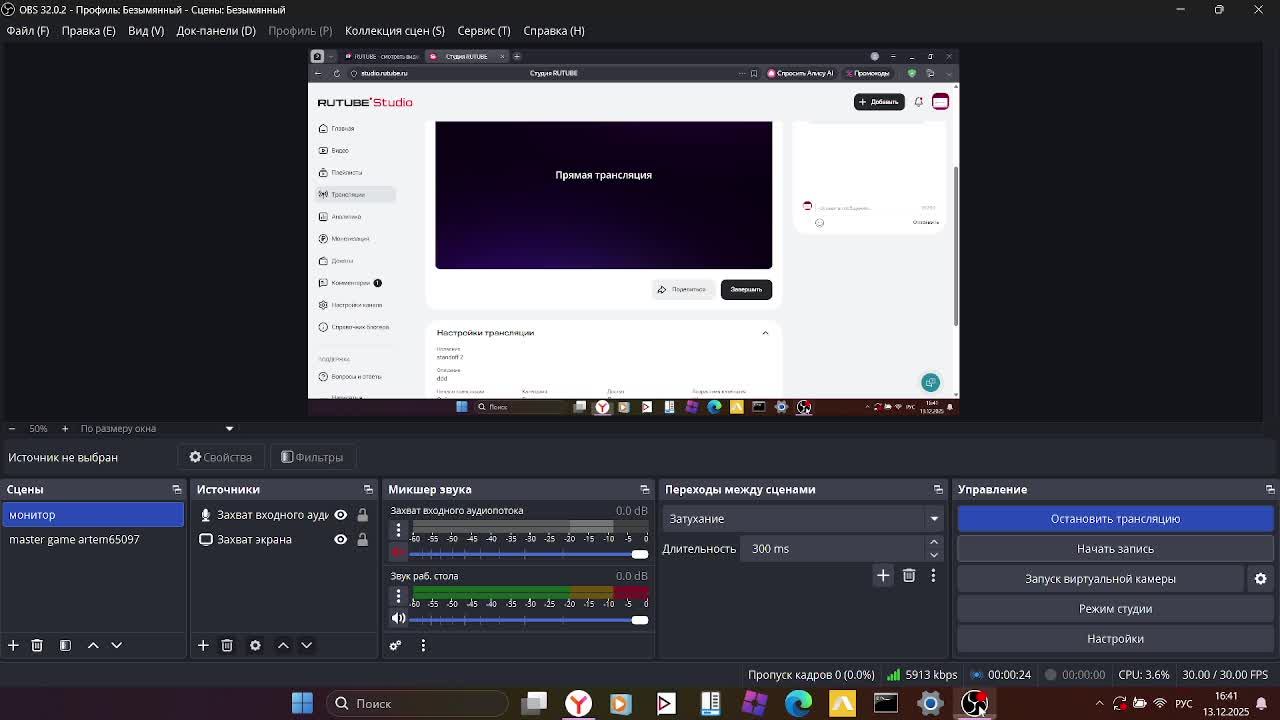Open Yandex Browser from the taskbar

pos(578,703)
